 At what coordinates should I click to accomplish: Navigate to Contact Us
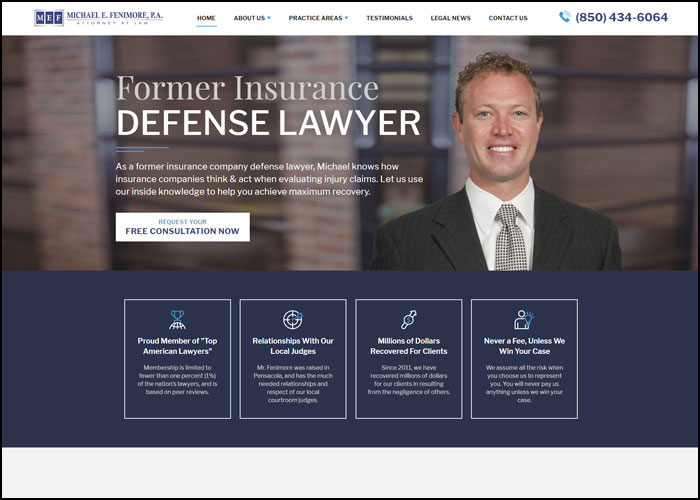tap(508, 18)
